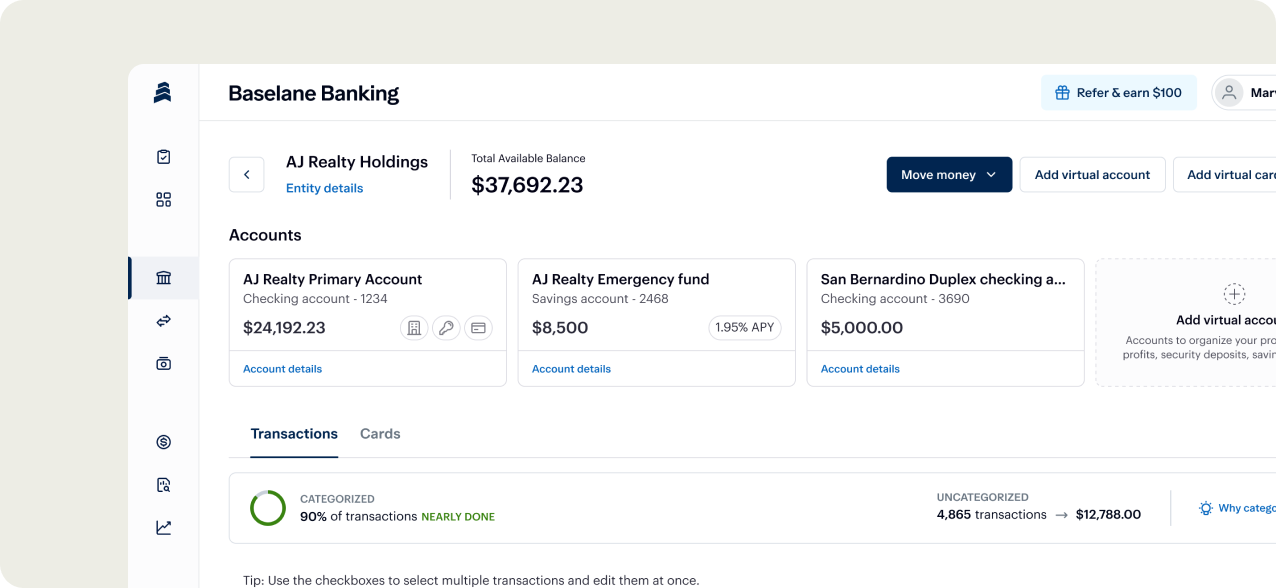
Task: Open Entity details link
Action: [x=325, y=188]
